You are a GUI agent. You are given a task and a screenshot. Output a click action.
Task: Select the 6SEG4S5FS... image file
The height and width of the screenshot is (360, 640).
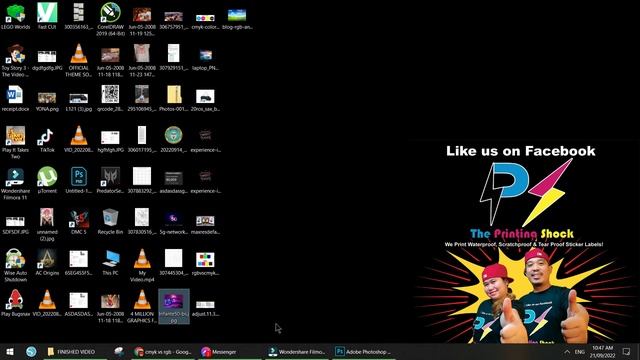click(x=78, y=263)
